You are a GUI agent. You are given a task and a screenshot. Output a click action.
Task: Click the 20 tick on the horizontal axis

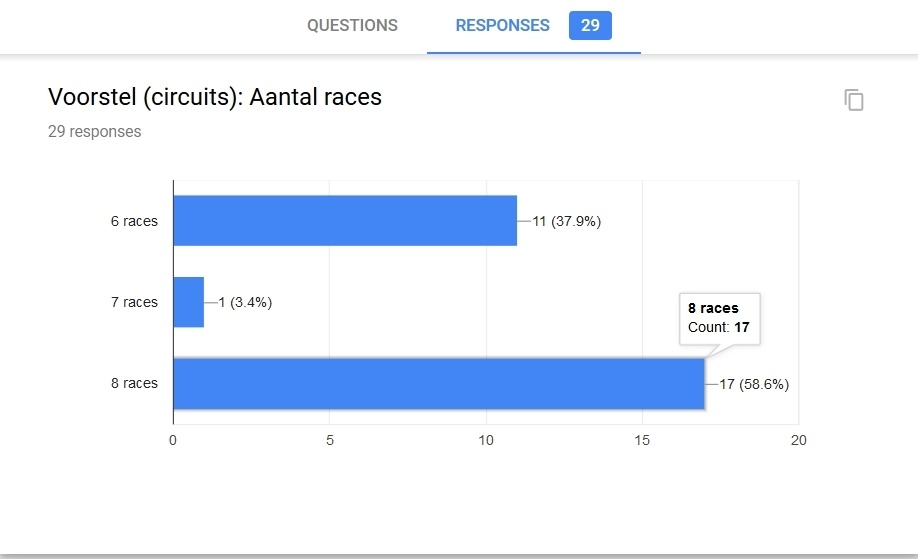pos(798,440)
